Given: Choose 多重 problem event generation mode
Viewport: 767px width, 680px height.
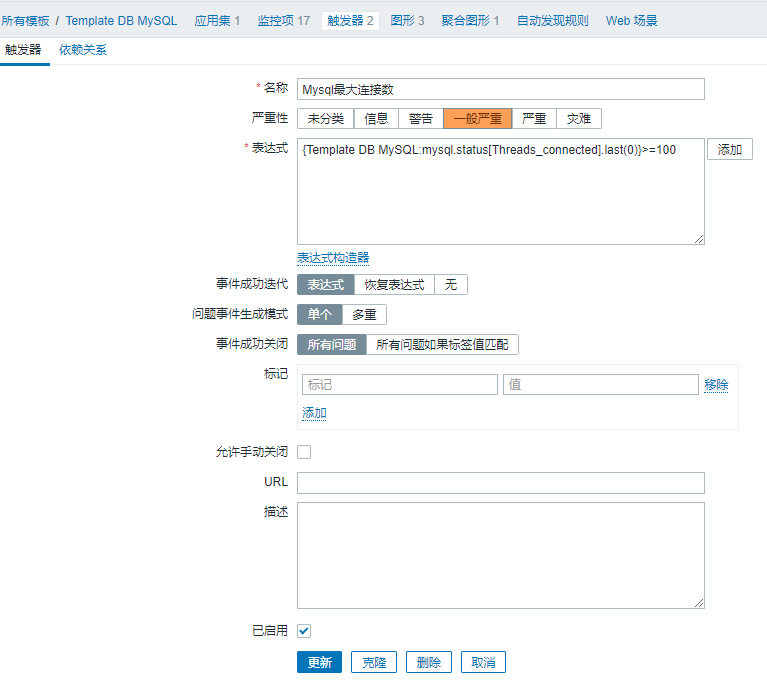Looking at the screenshot, I should 364,315.
